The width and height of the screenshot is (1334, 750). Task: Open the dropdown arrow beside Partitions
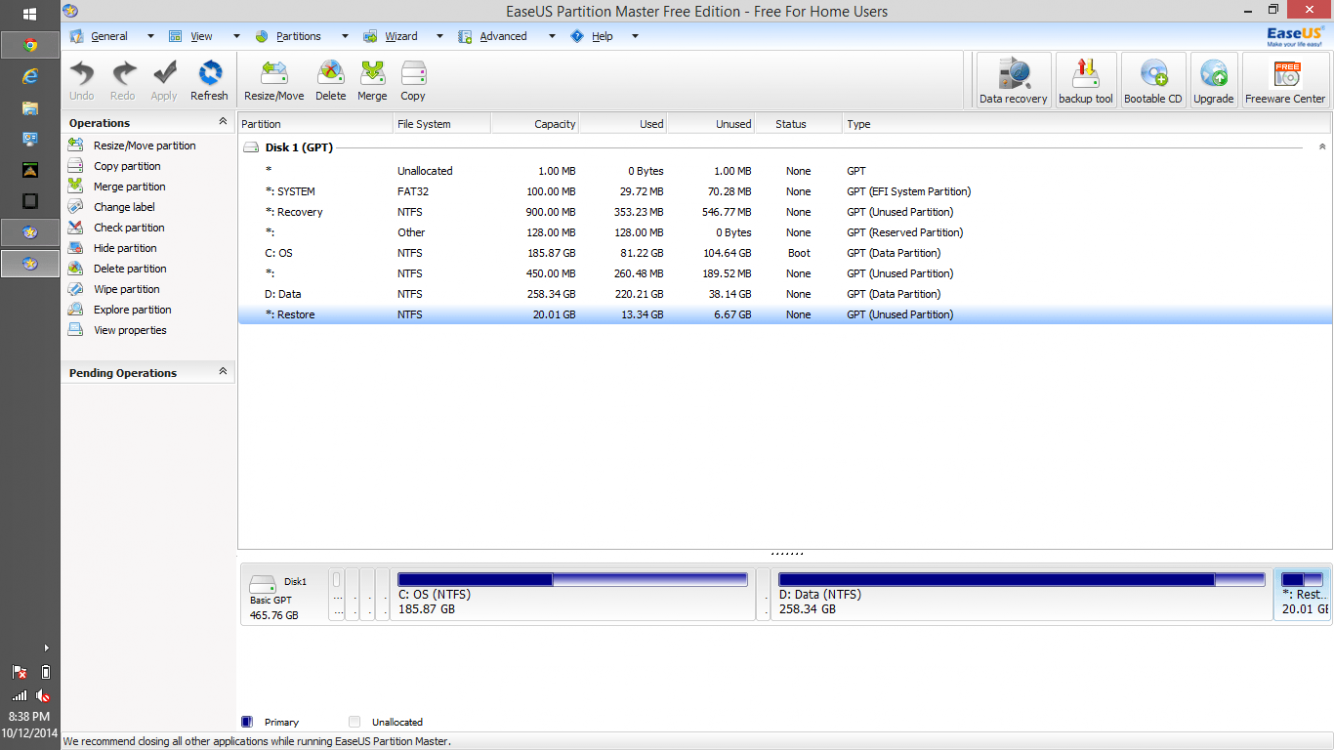(x=344, y=36)
